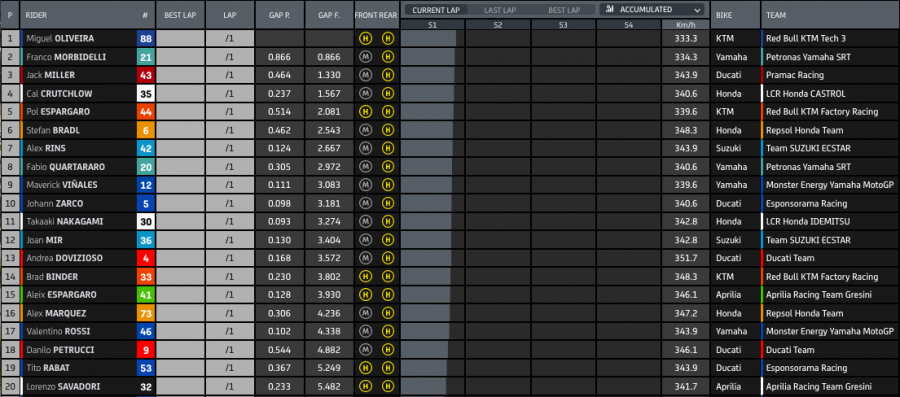Click the Km/h column header
Viewport: 900px width, 397px height.
coord(686,25)
